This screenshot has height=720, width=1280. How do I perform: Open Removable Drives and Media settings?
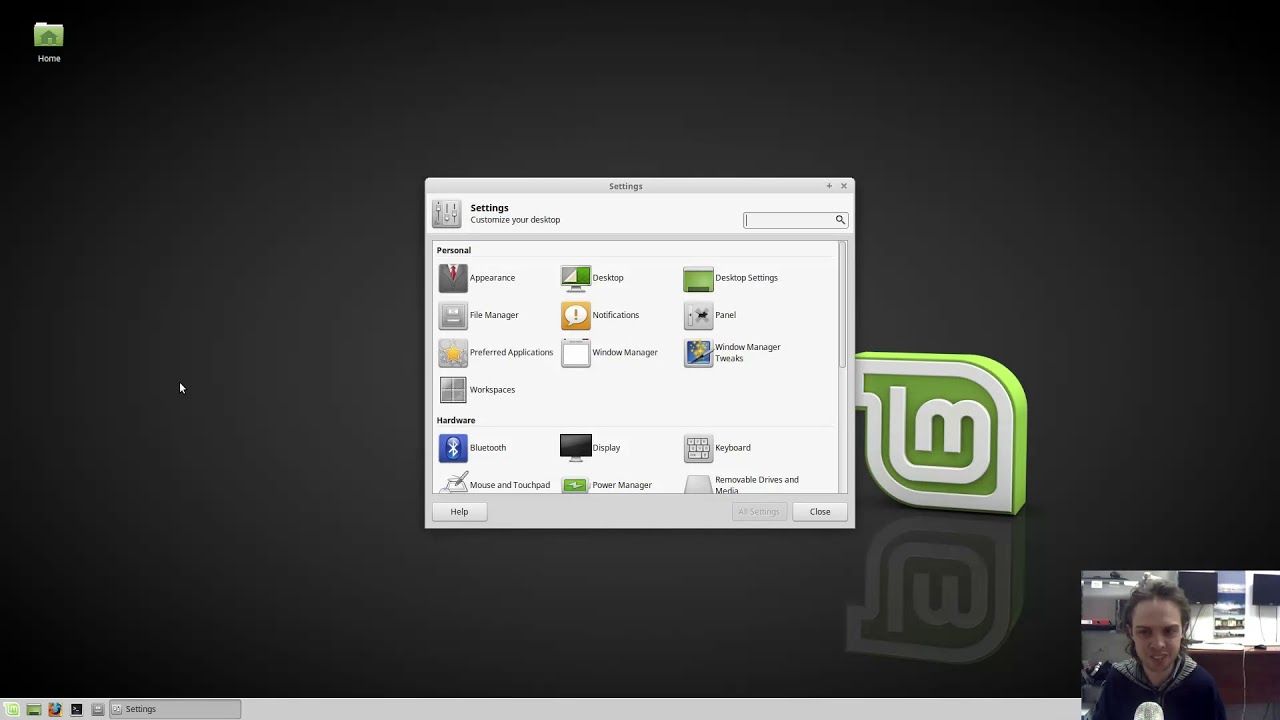point(742,484)
